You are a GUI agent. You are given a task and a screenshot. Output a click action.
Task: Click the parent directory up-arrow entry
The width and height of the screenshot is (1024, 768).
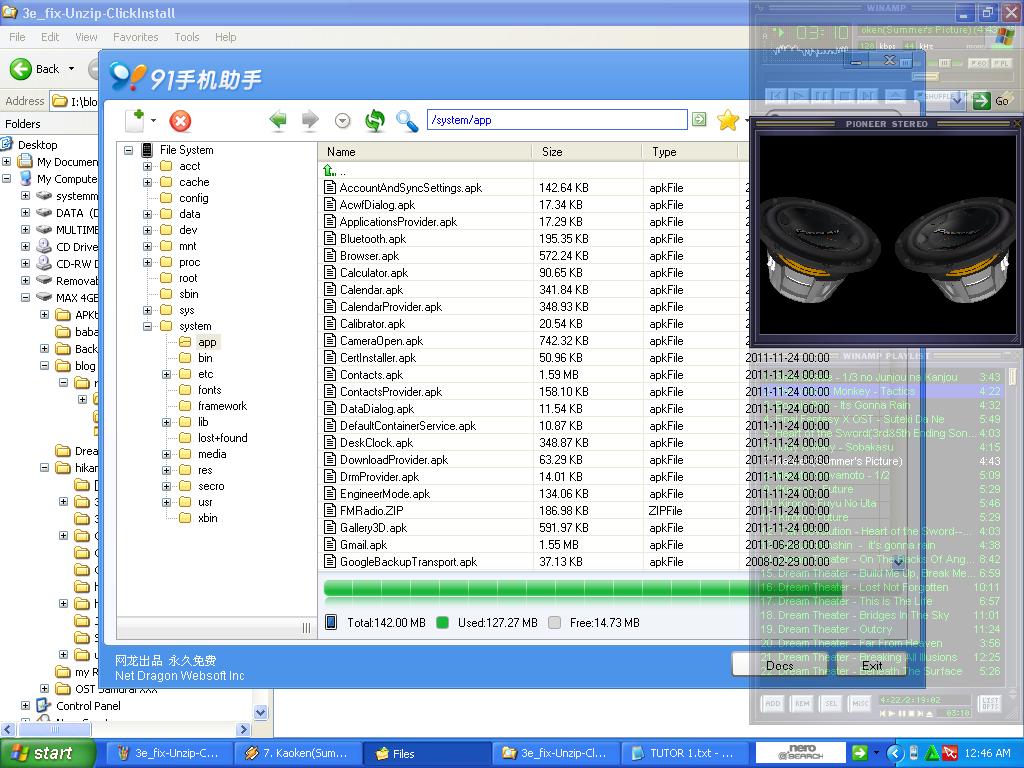(335, 171)
